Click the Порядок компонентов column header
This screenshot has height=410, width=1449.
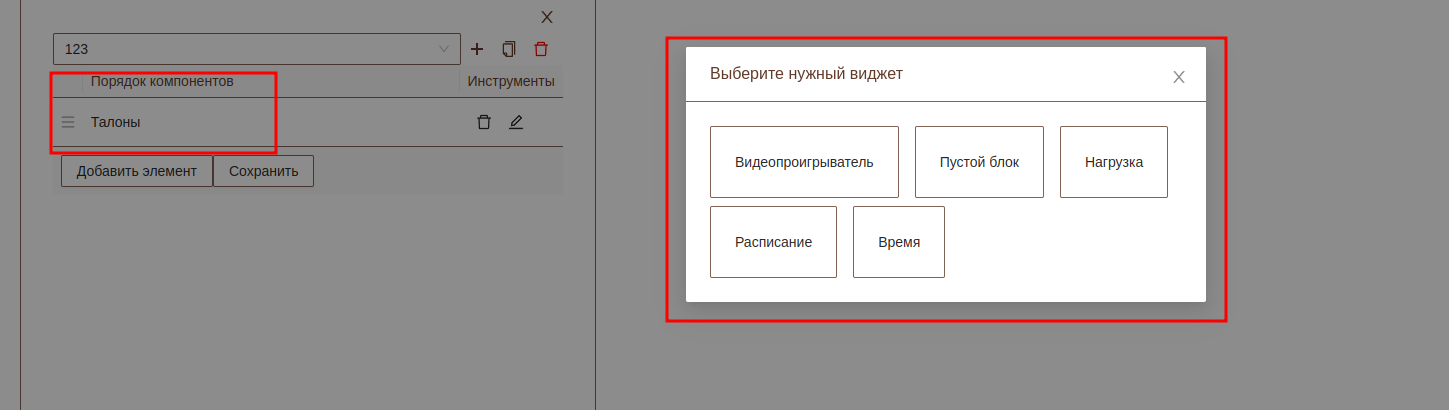162,81
